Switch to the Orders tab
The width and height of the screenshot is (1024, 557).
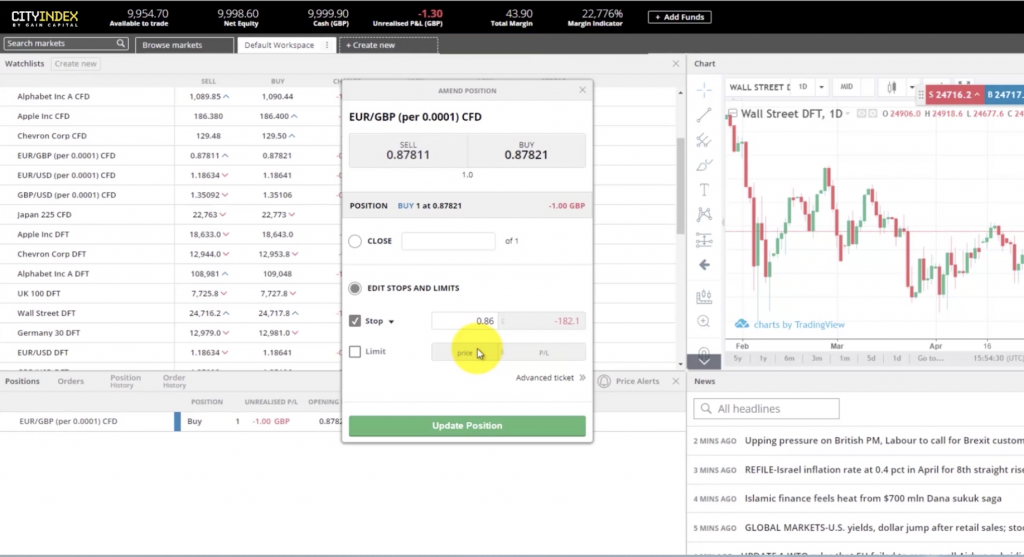pos(71,381)
